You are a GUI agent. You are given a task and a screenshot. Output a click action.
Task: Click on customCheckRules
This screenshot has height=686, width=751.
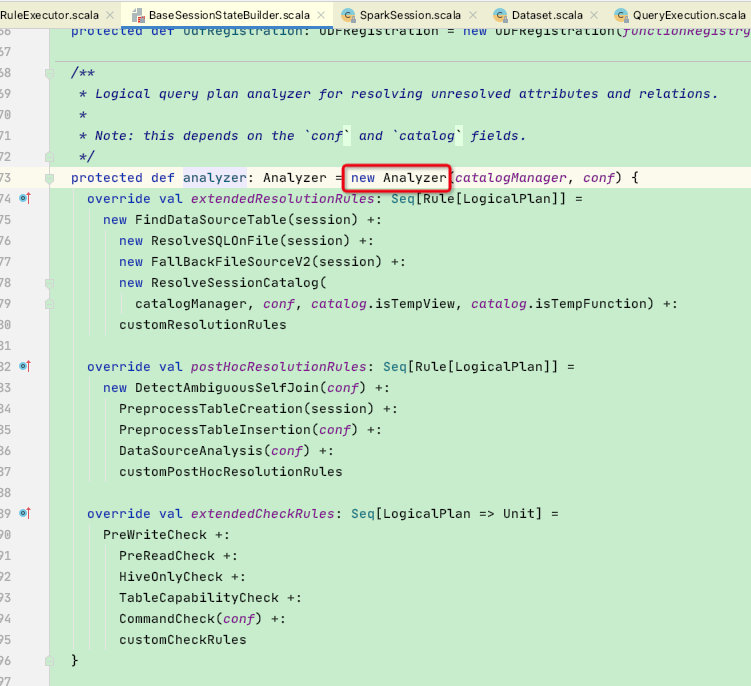pos(182,640)
